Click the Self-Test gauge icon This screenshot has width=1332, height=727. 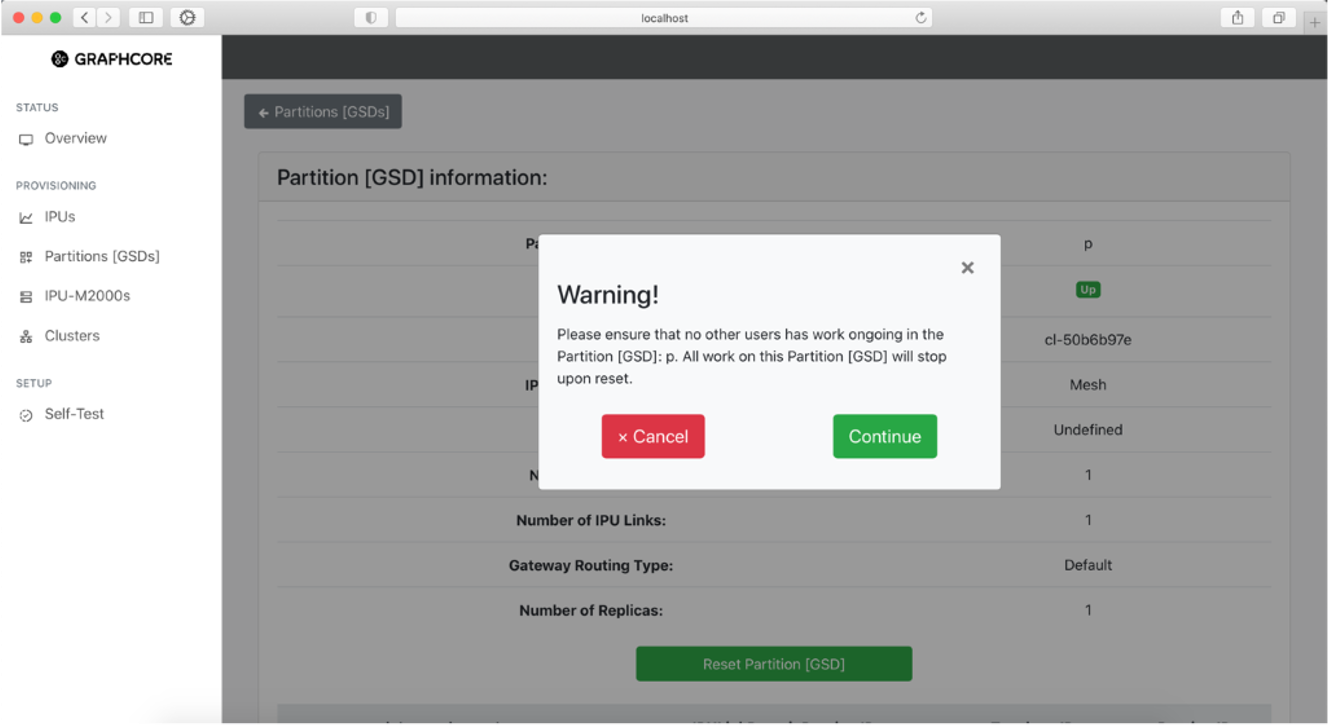coord(26,415)
